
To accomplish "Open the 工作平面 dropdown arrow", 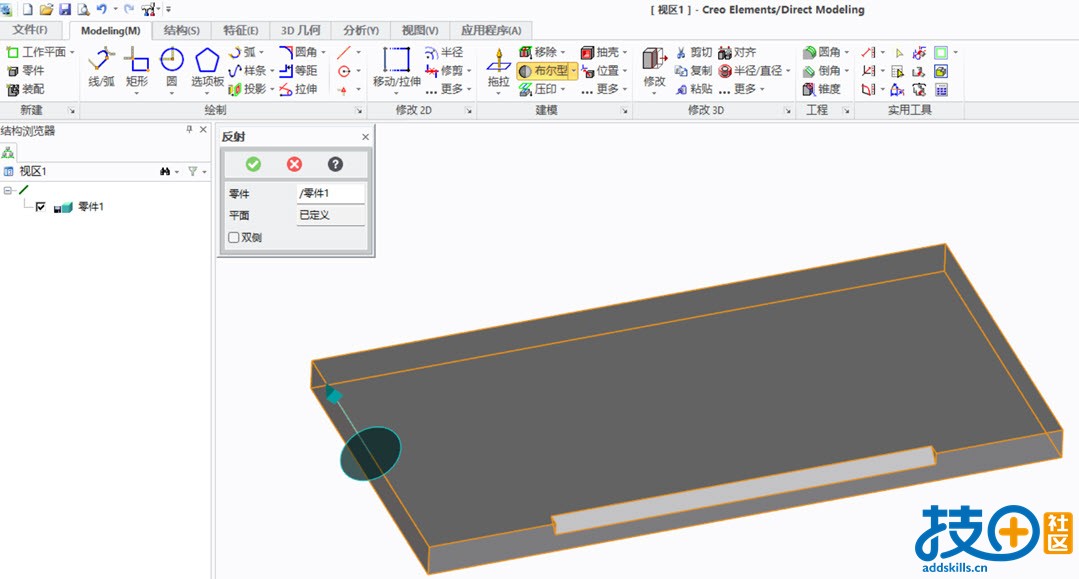I will [72, 52].
